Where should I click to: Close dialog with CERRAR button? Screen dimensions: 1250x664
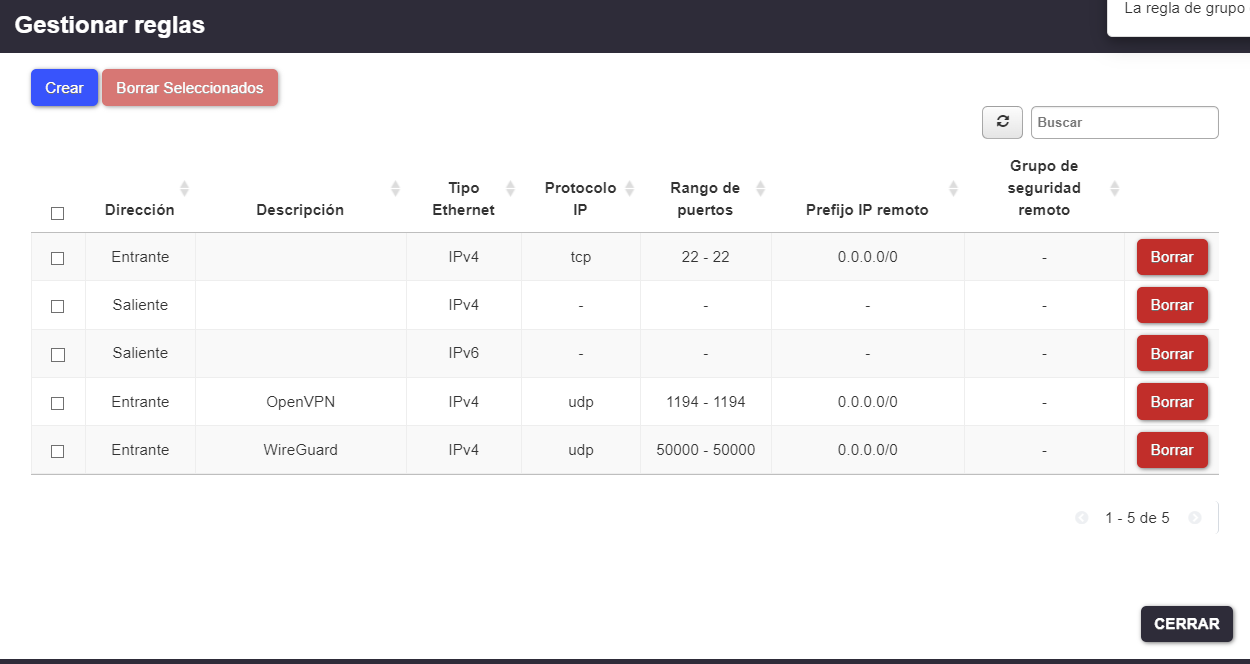click(x=1186, y=624)
